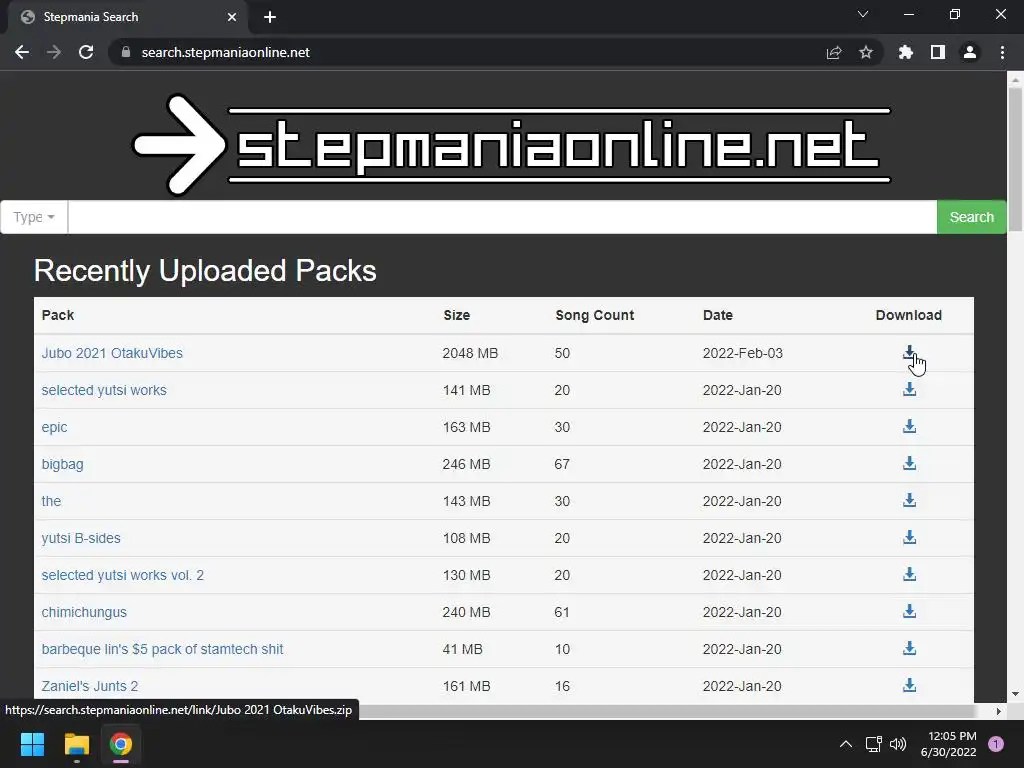Select the Stepmania Search tab

tap(128, 17)
